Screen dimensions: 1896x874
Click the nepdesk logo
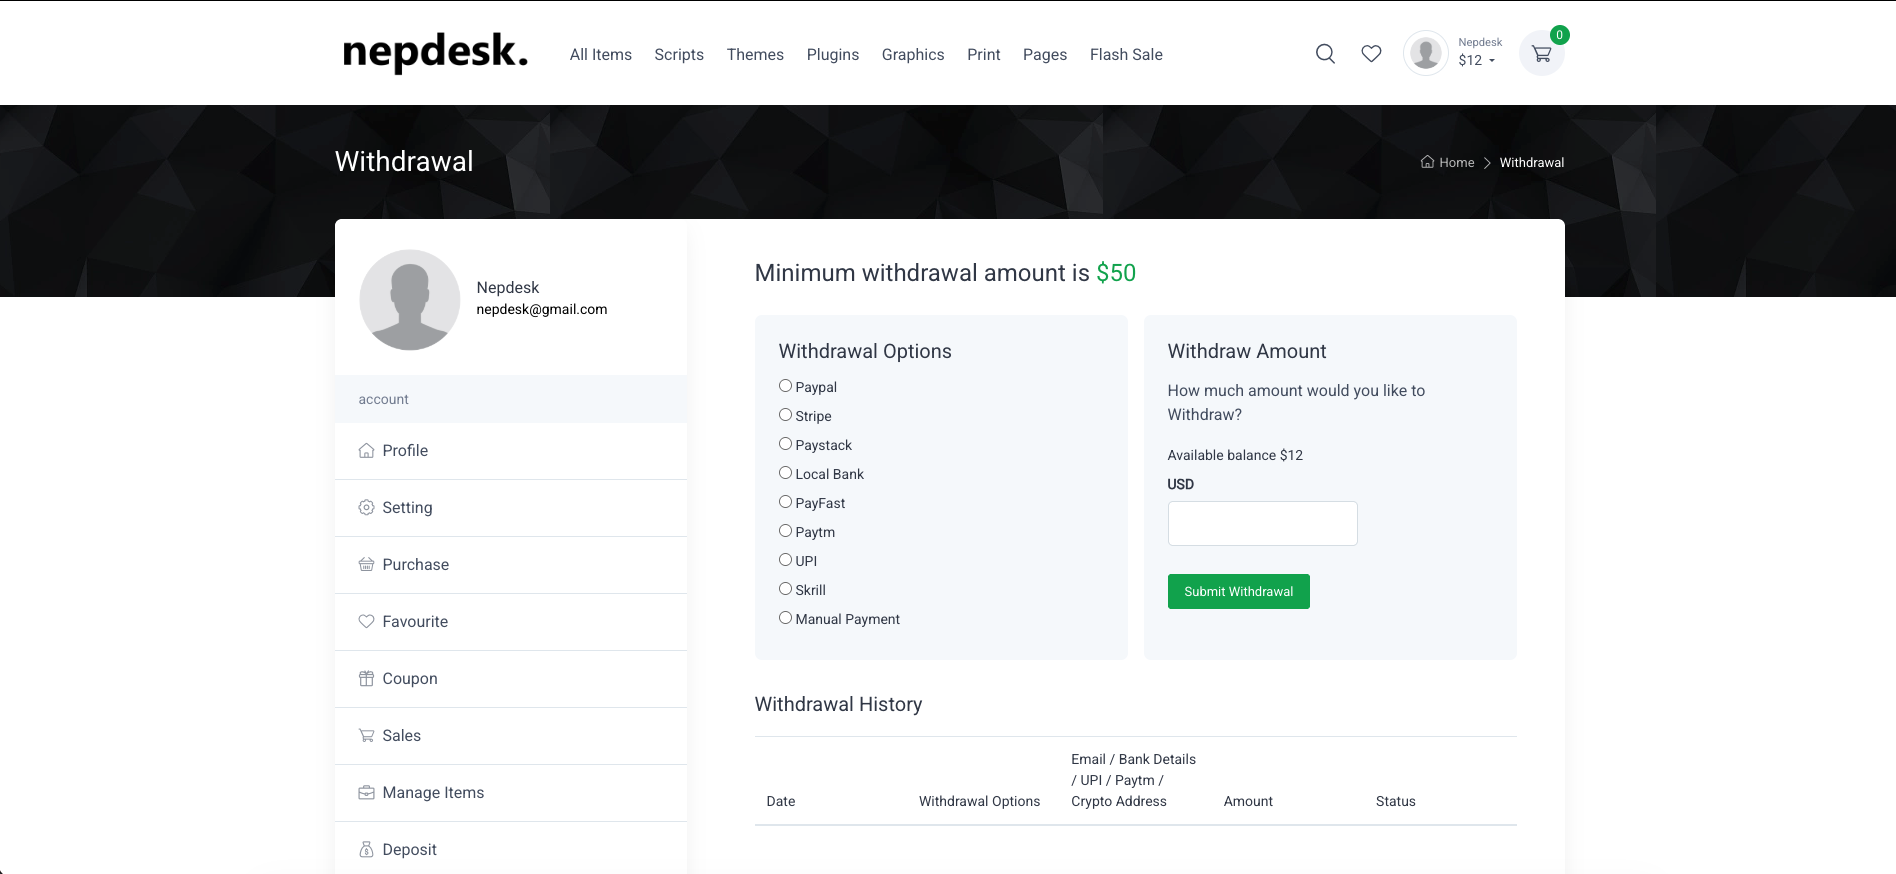(x=435, y=52)
